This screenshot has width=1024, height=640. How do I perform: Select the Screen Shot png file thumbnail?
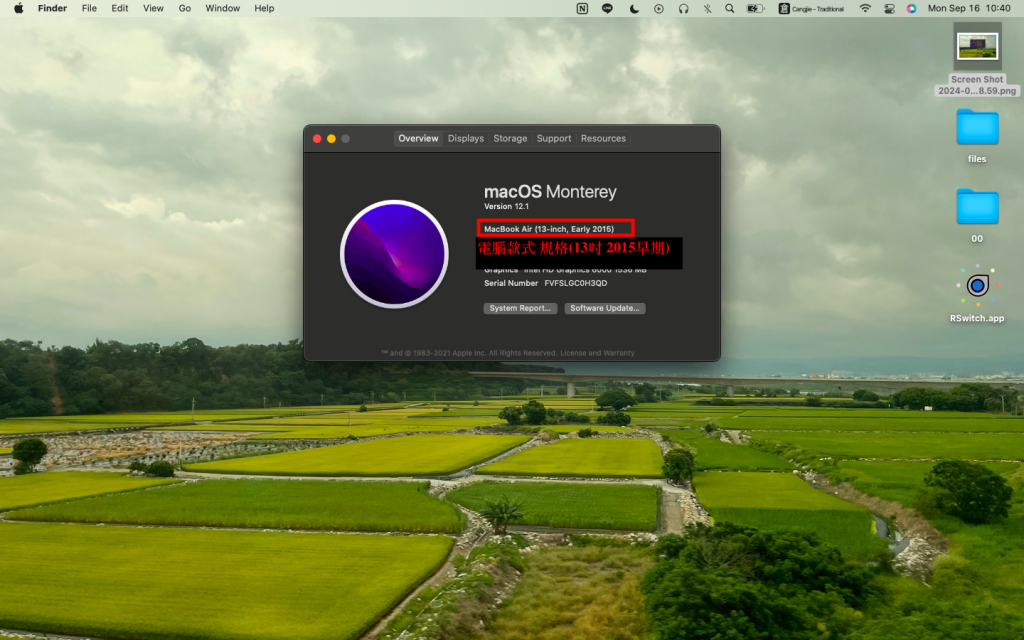tap(978, 46)
